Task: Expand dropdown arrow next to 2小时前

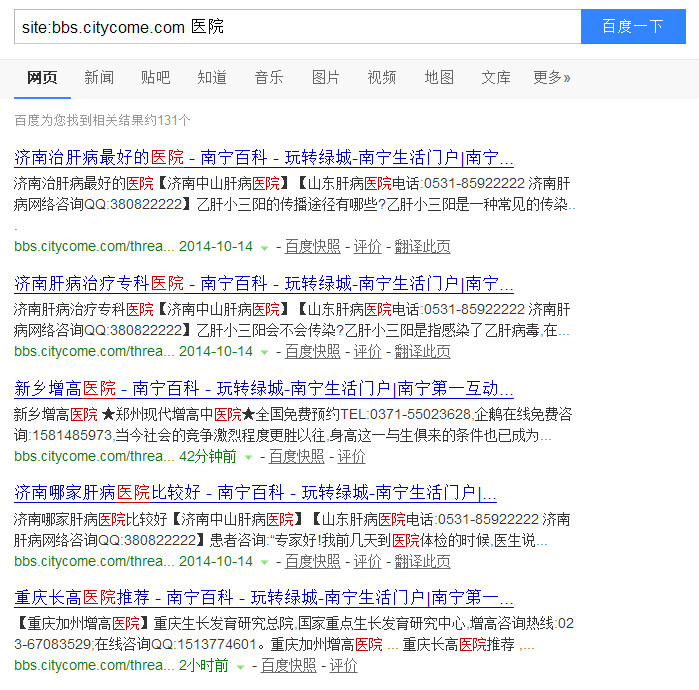Action: pos(240,667)
